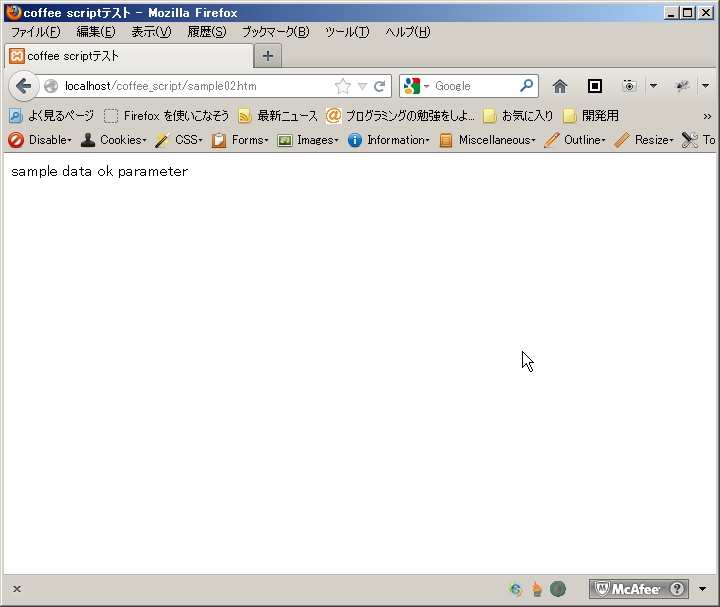Select the coffee scriptテスト tab
The image size is (720, 607).
pyautogui.click(x=129, y=56)
